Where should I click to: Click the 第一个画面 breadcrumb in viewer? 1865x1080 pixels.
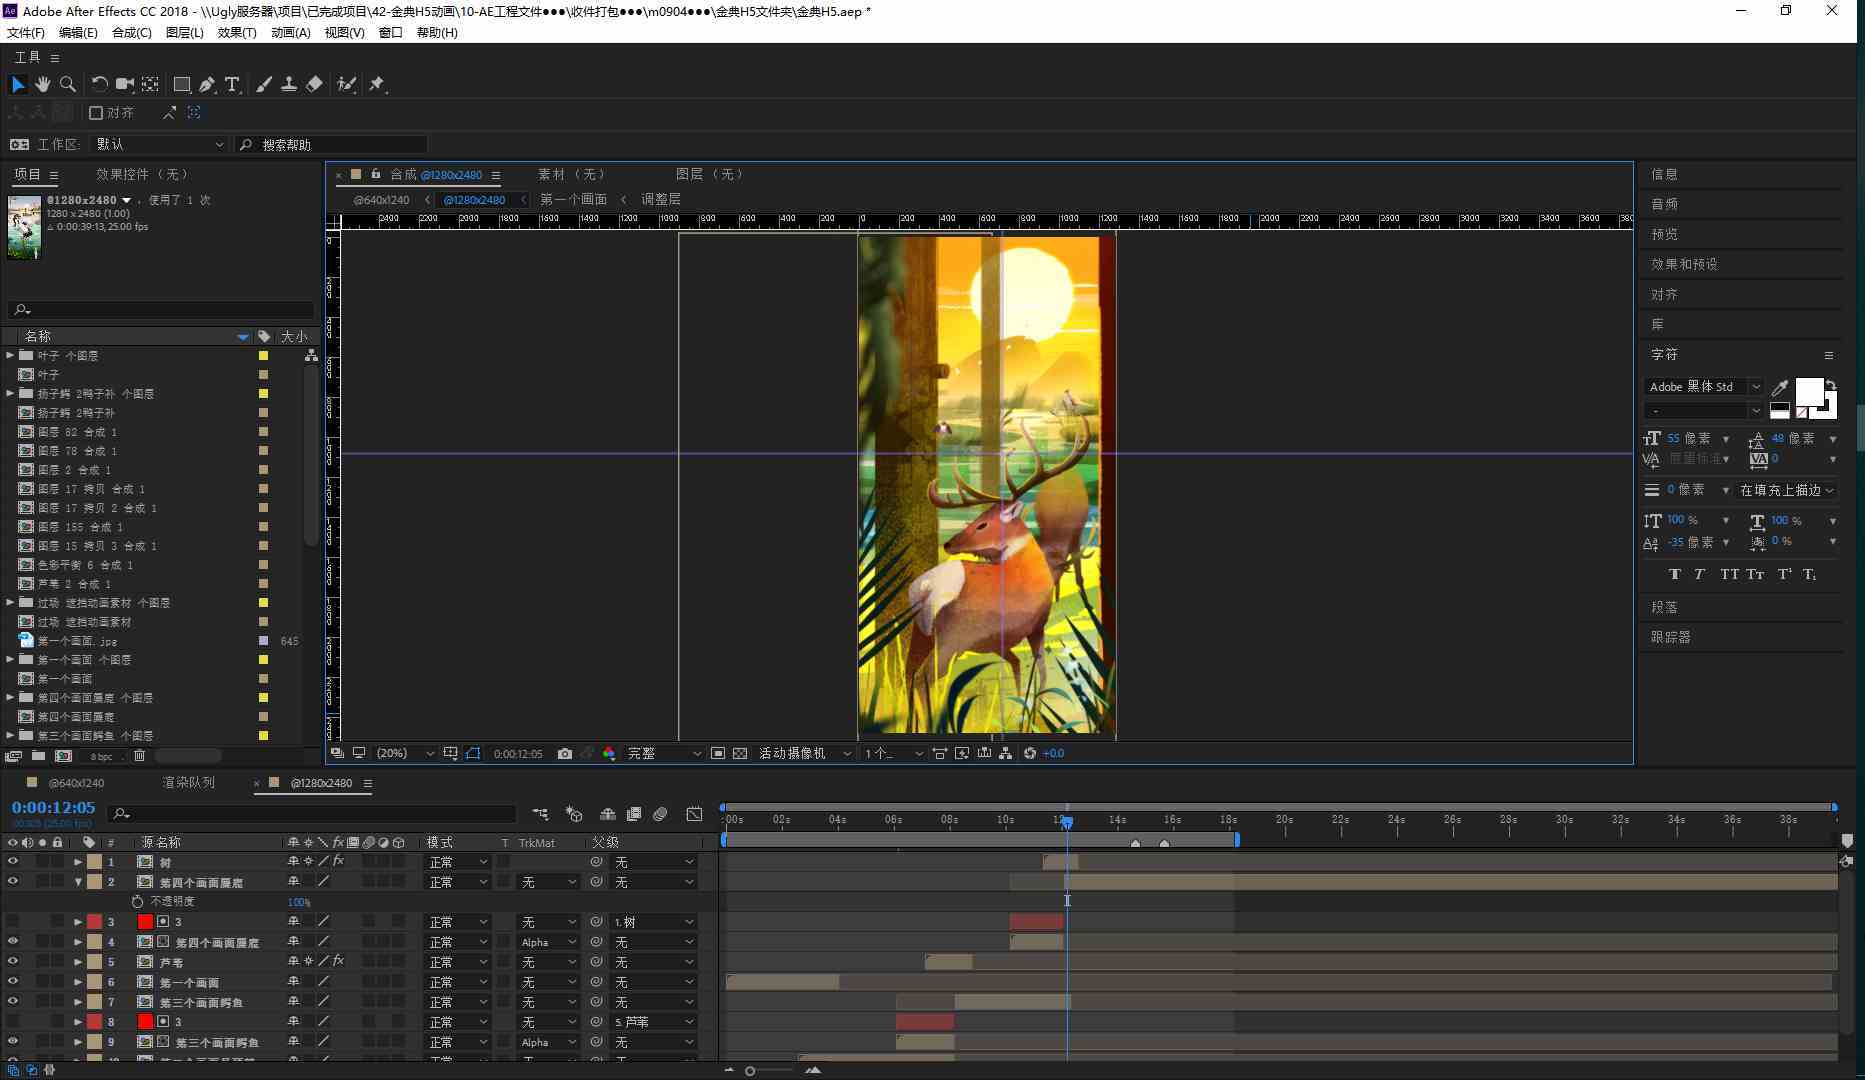pyautogui.click(x=573, y=200)
